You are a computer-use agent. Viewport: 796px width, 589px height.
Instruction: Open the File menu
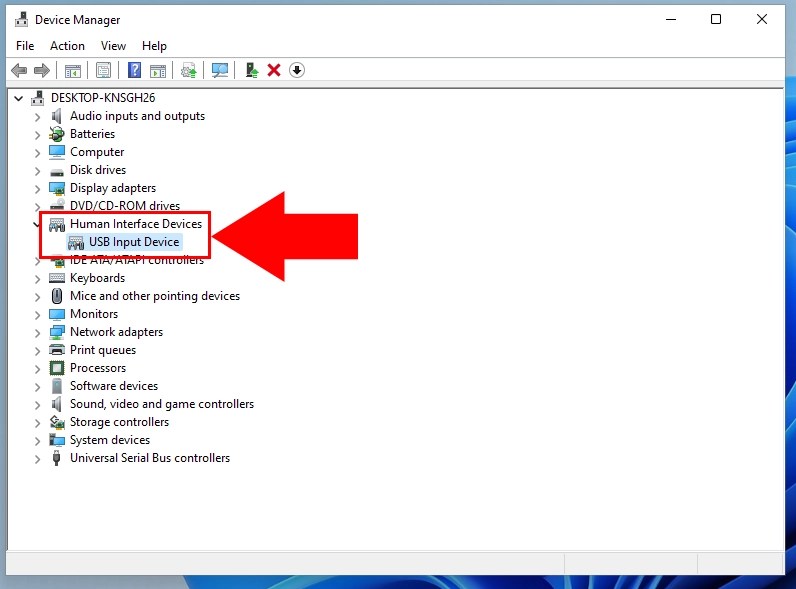pyautogui.click(x=25, y=46)
